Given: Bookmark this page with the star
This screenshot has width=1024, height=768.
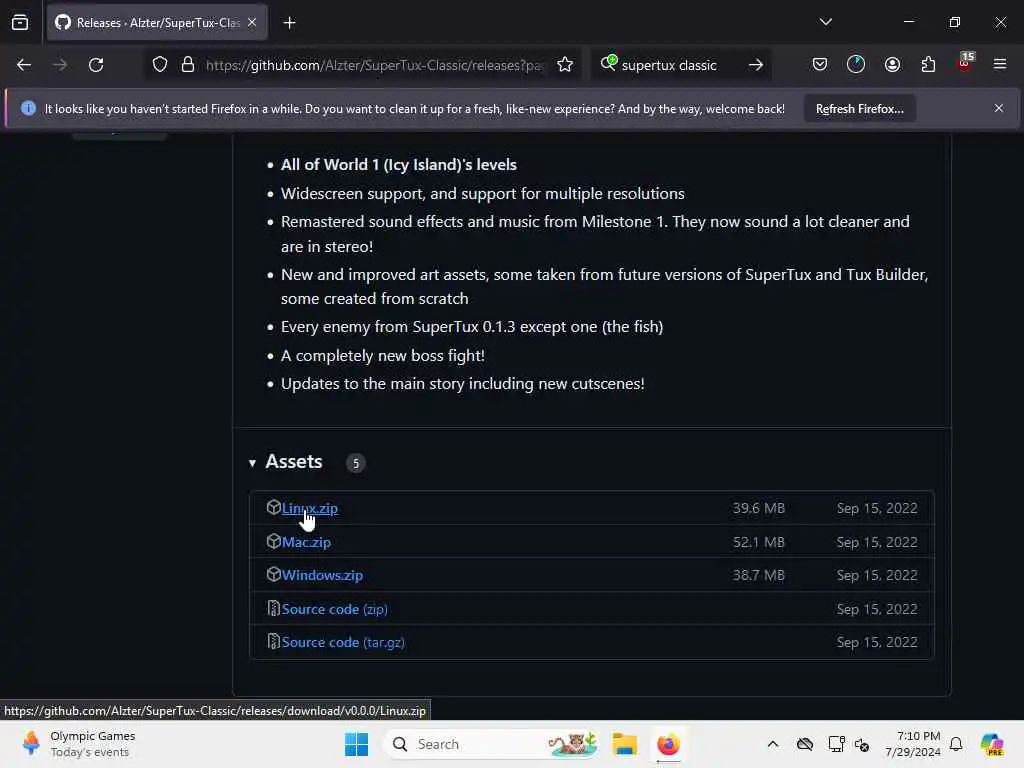Looking at the screenshot, I should tap(565, 65).
